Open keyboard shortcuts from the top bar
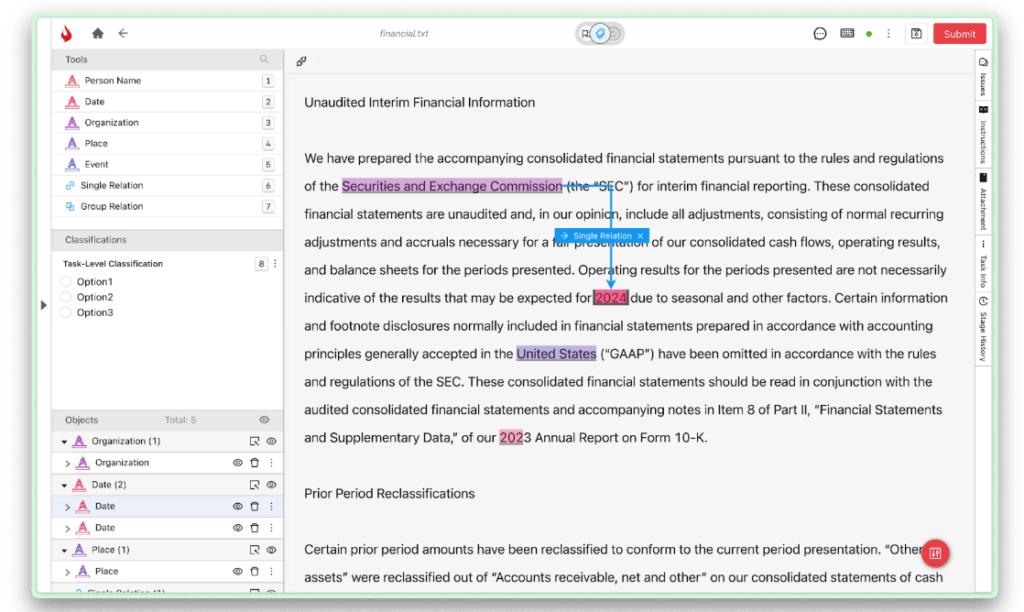The height and width of the screenshot is (612, 1024). pos(846,33)
